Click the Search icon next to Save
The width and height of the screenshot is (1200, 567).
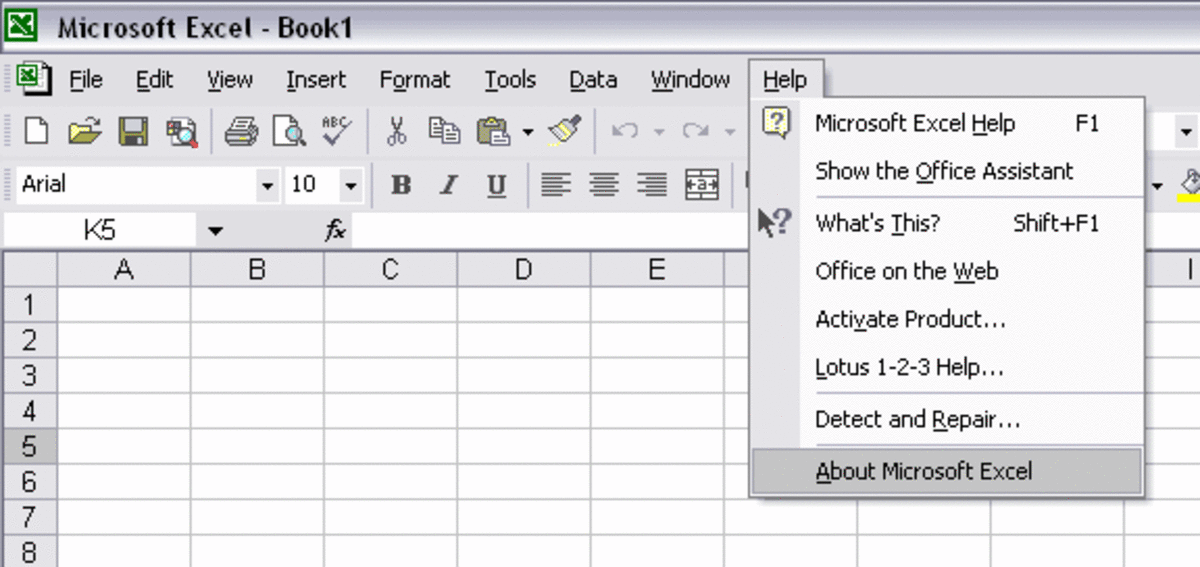pos(181,131)
